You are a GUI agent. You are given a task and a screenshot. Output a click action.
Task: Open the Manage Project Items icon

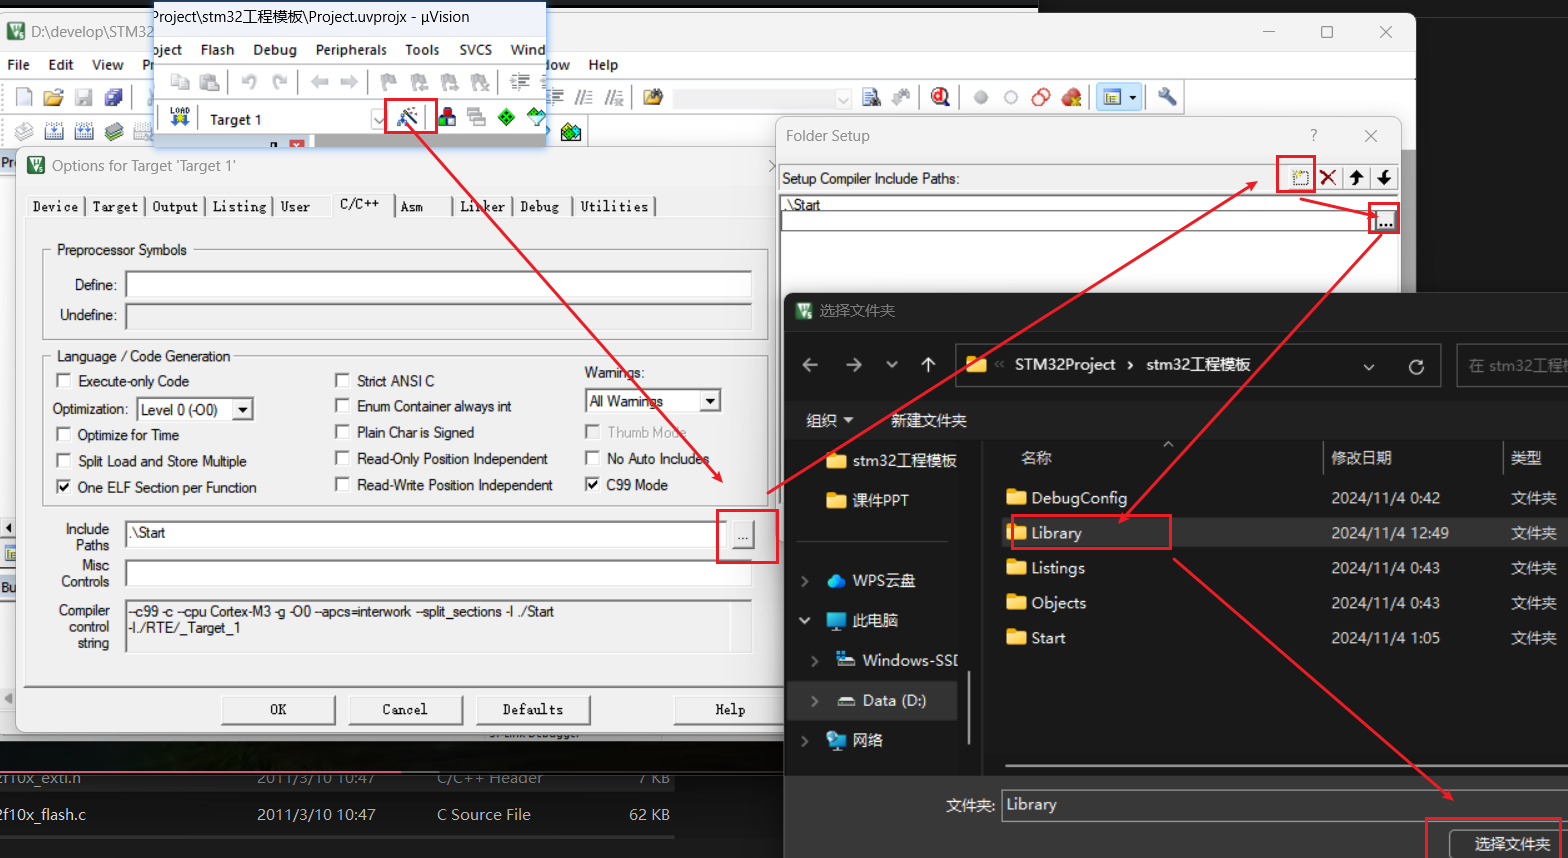447,117
